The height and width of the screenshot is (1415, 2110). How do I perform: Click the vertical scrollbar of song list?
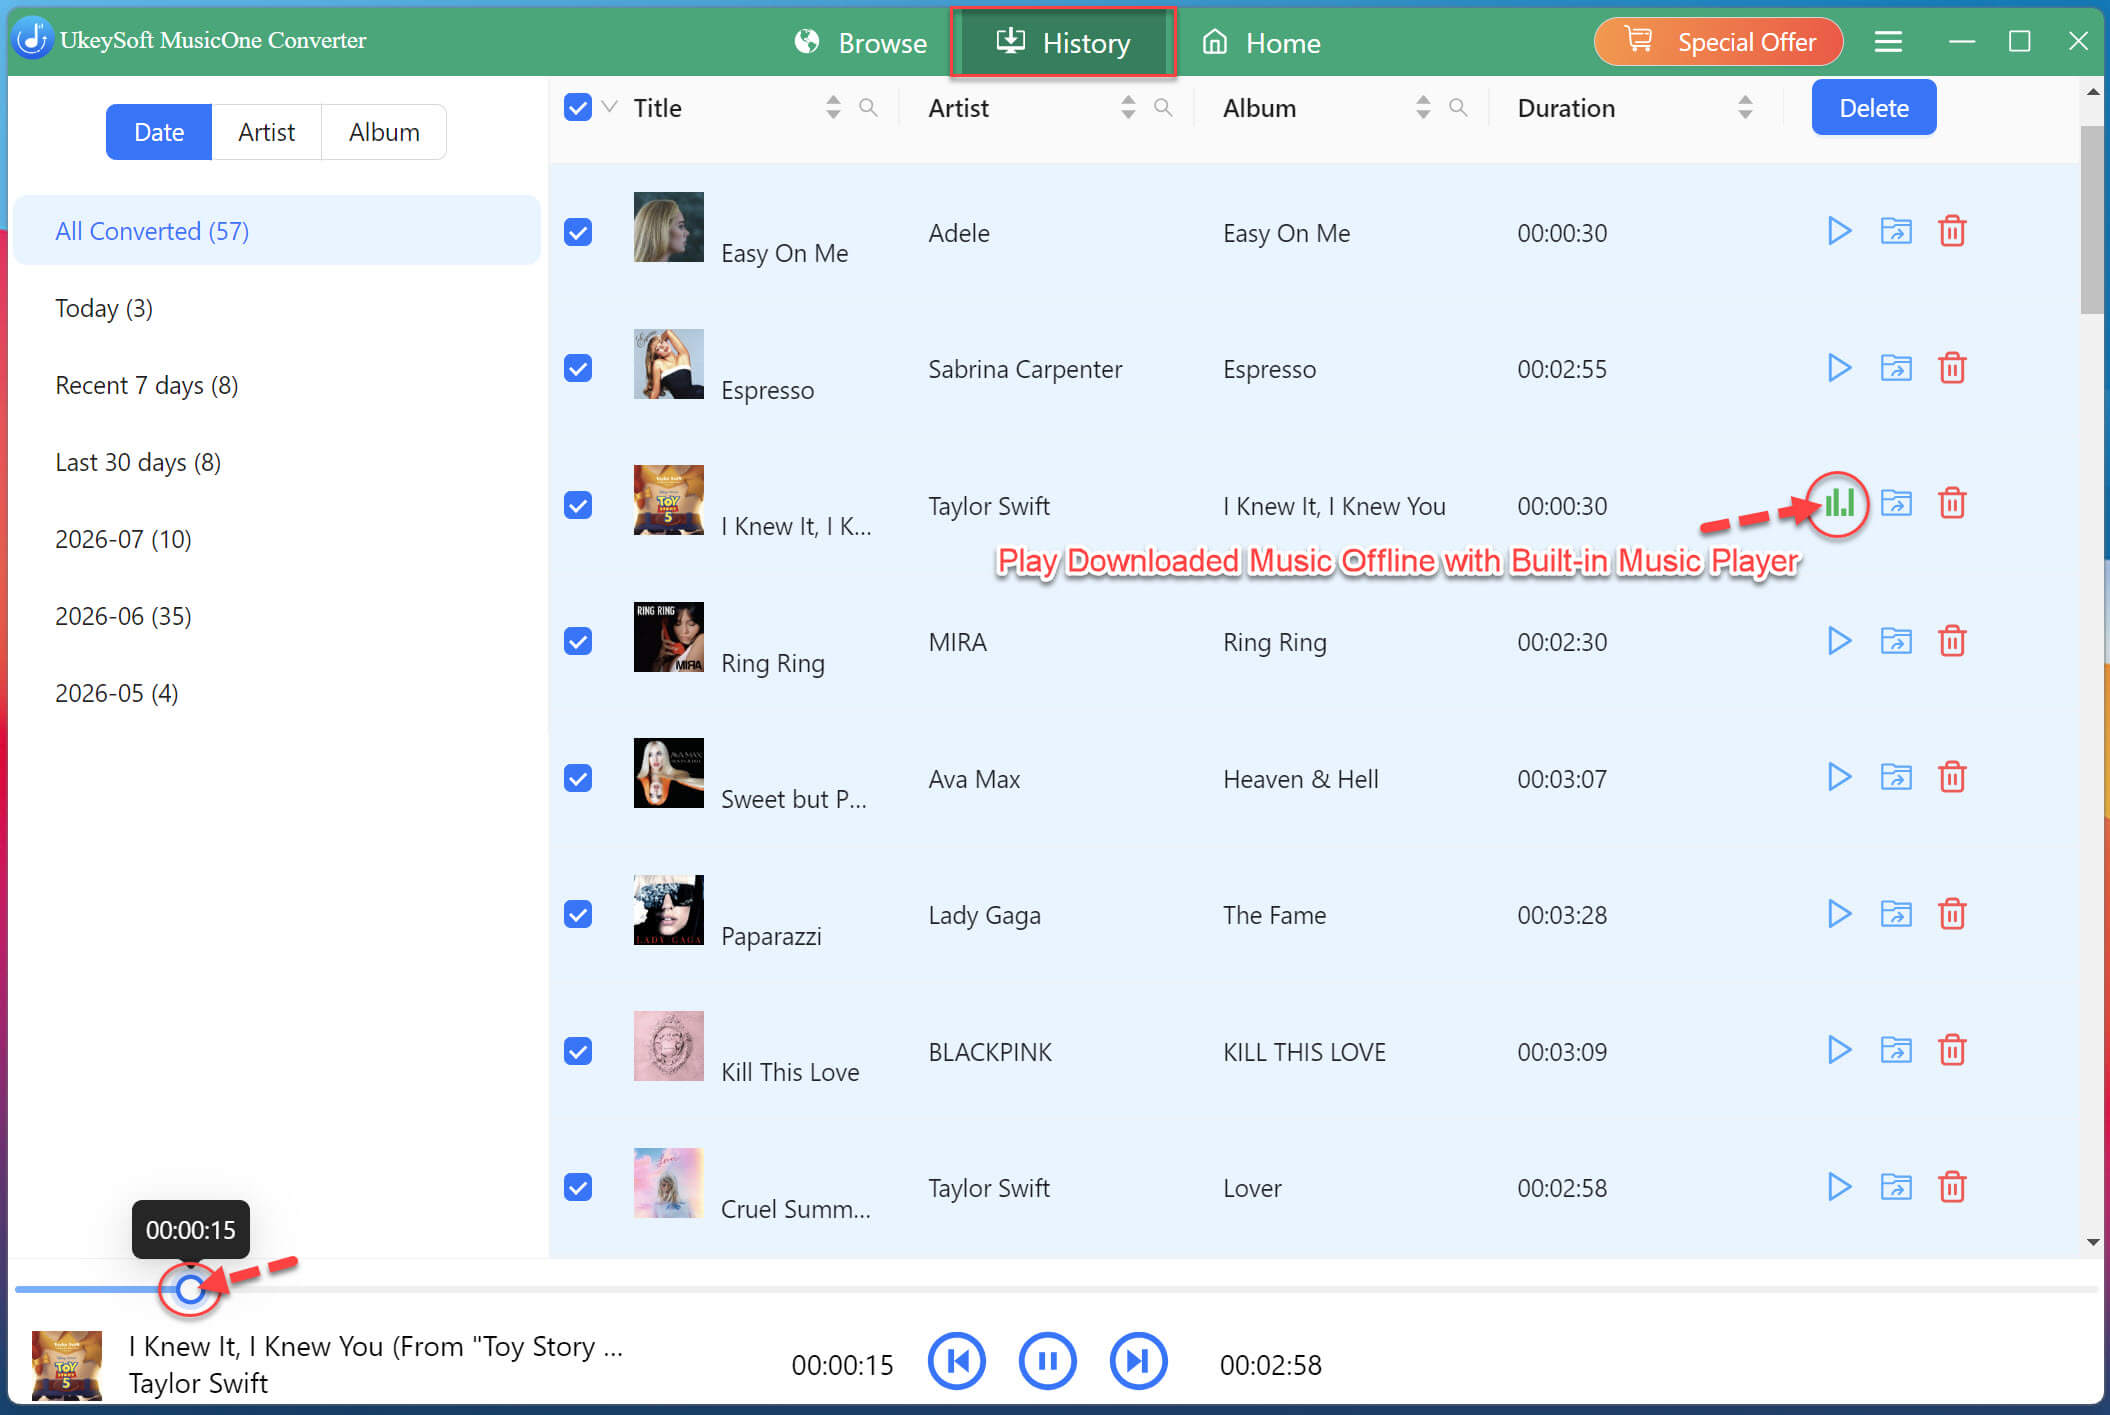point(2092,220)
